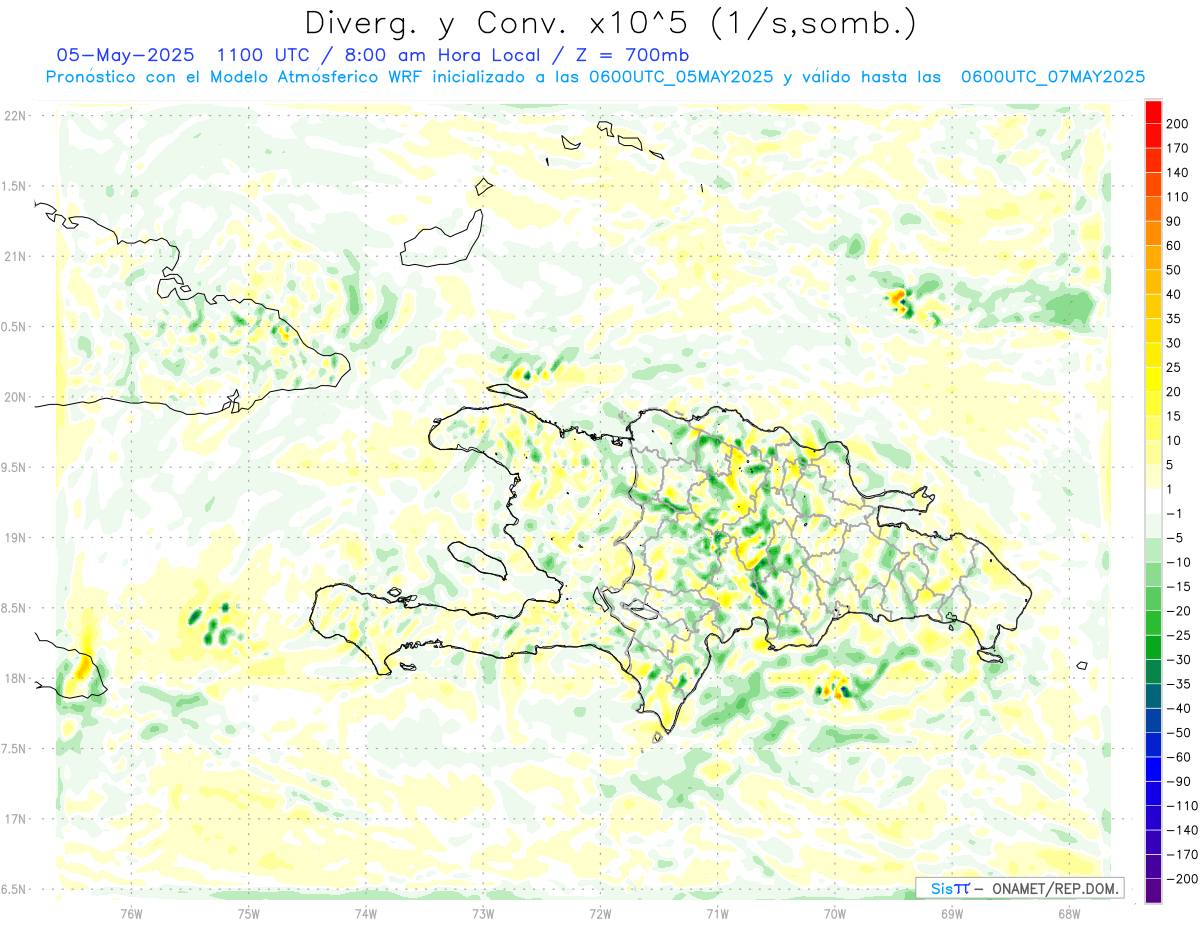Click the '-170' colorbar value
The width and height of the screenshot is (1200, 927).
coord(1181,855)
